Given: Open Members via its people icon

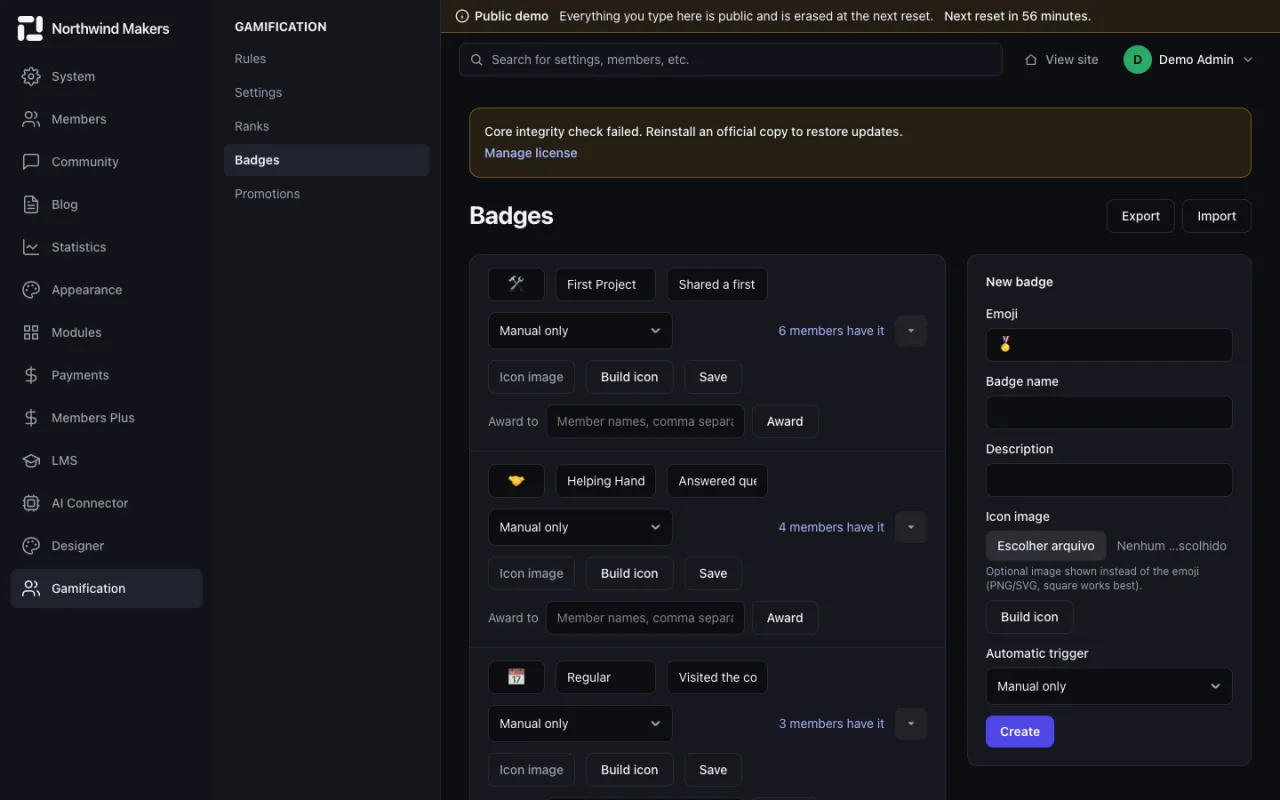Looking at the screenshot, I should coord(31,119).
